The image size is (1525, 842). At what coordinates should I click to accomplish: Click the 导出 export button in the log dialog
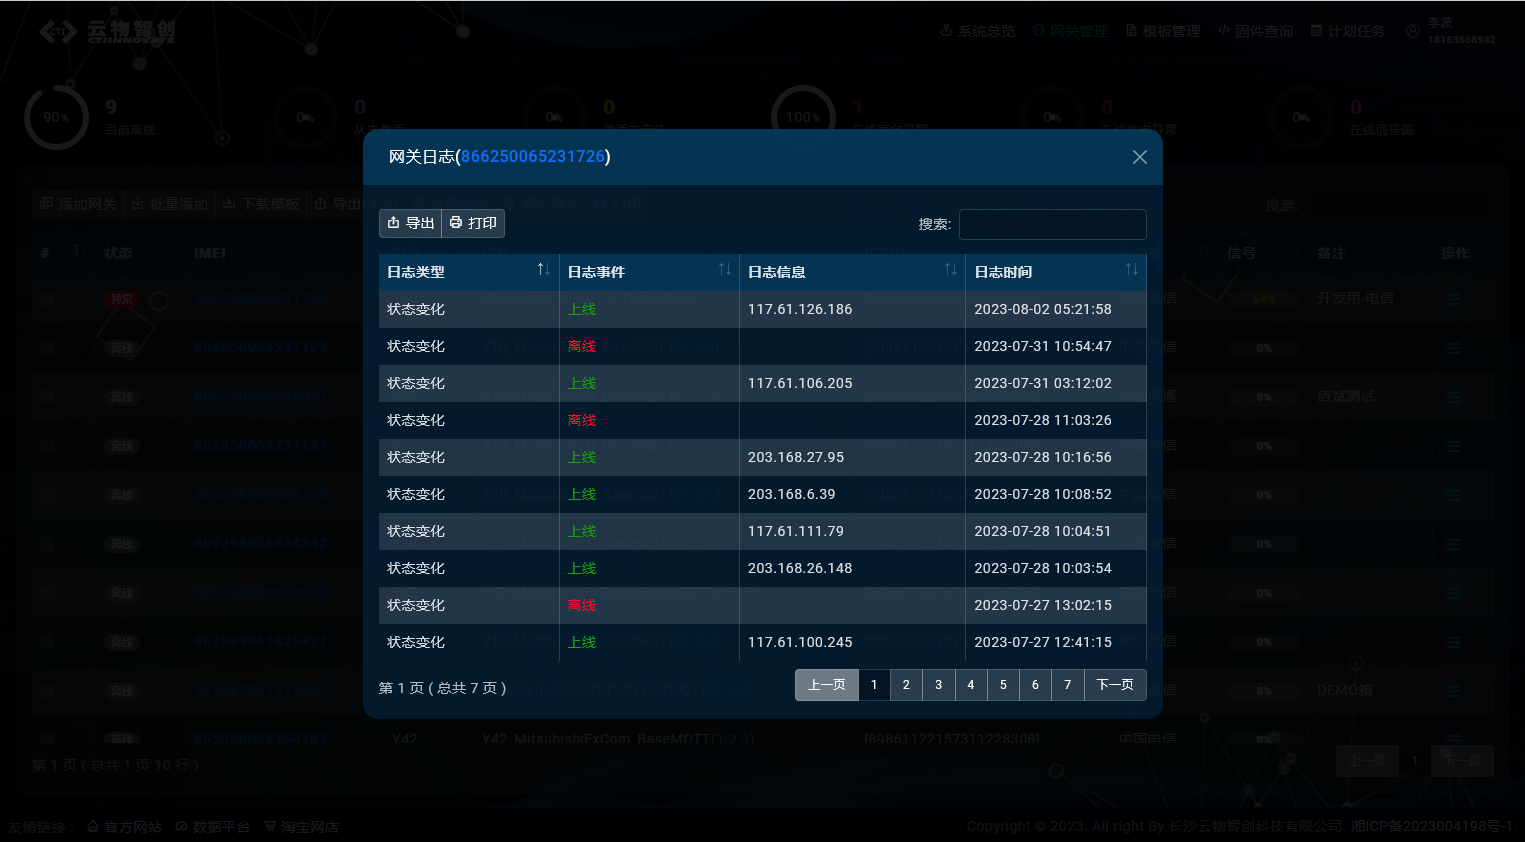click(410, 223)
